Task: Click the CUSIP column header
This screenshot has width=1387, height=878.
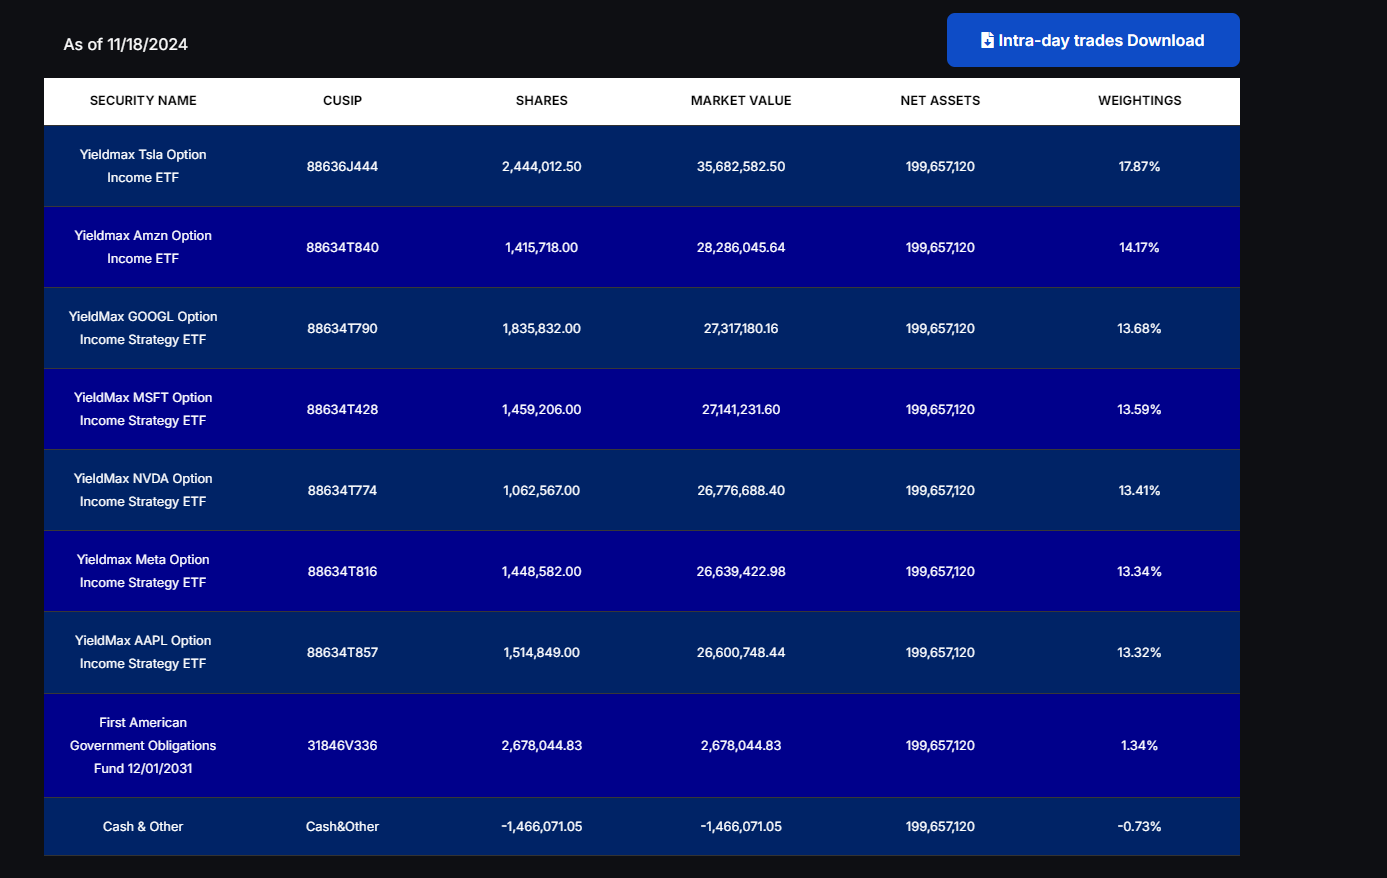Action: pos(343,100)
